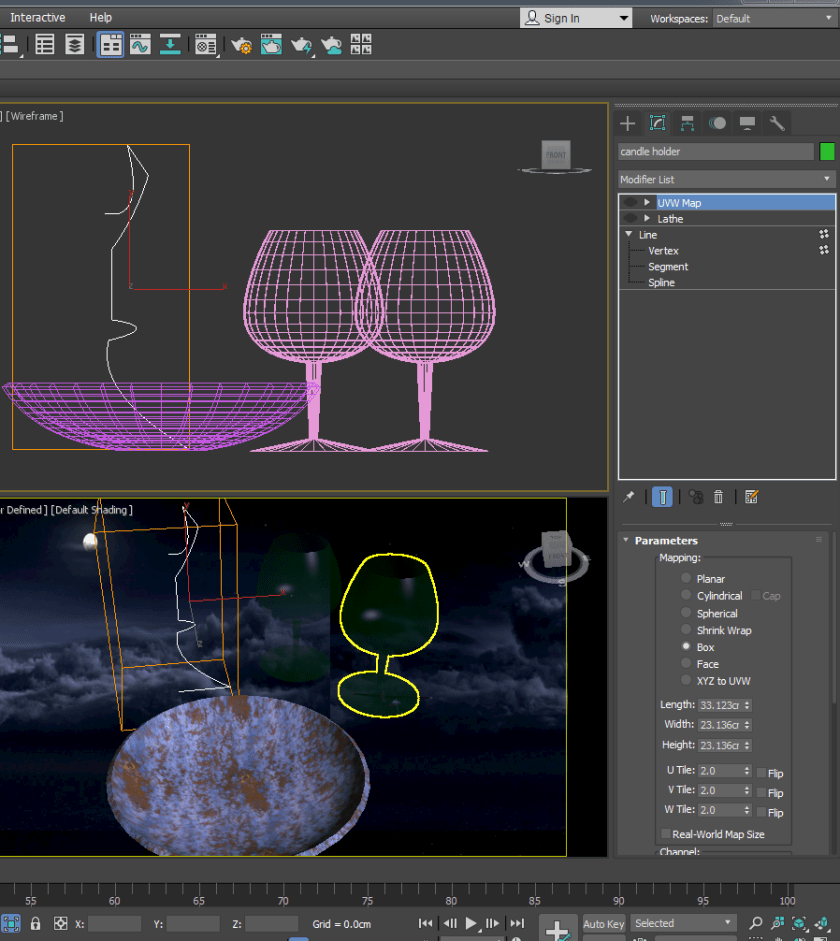Open the Help menu

(x=100, y=18)
